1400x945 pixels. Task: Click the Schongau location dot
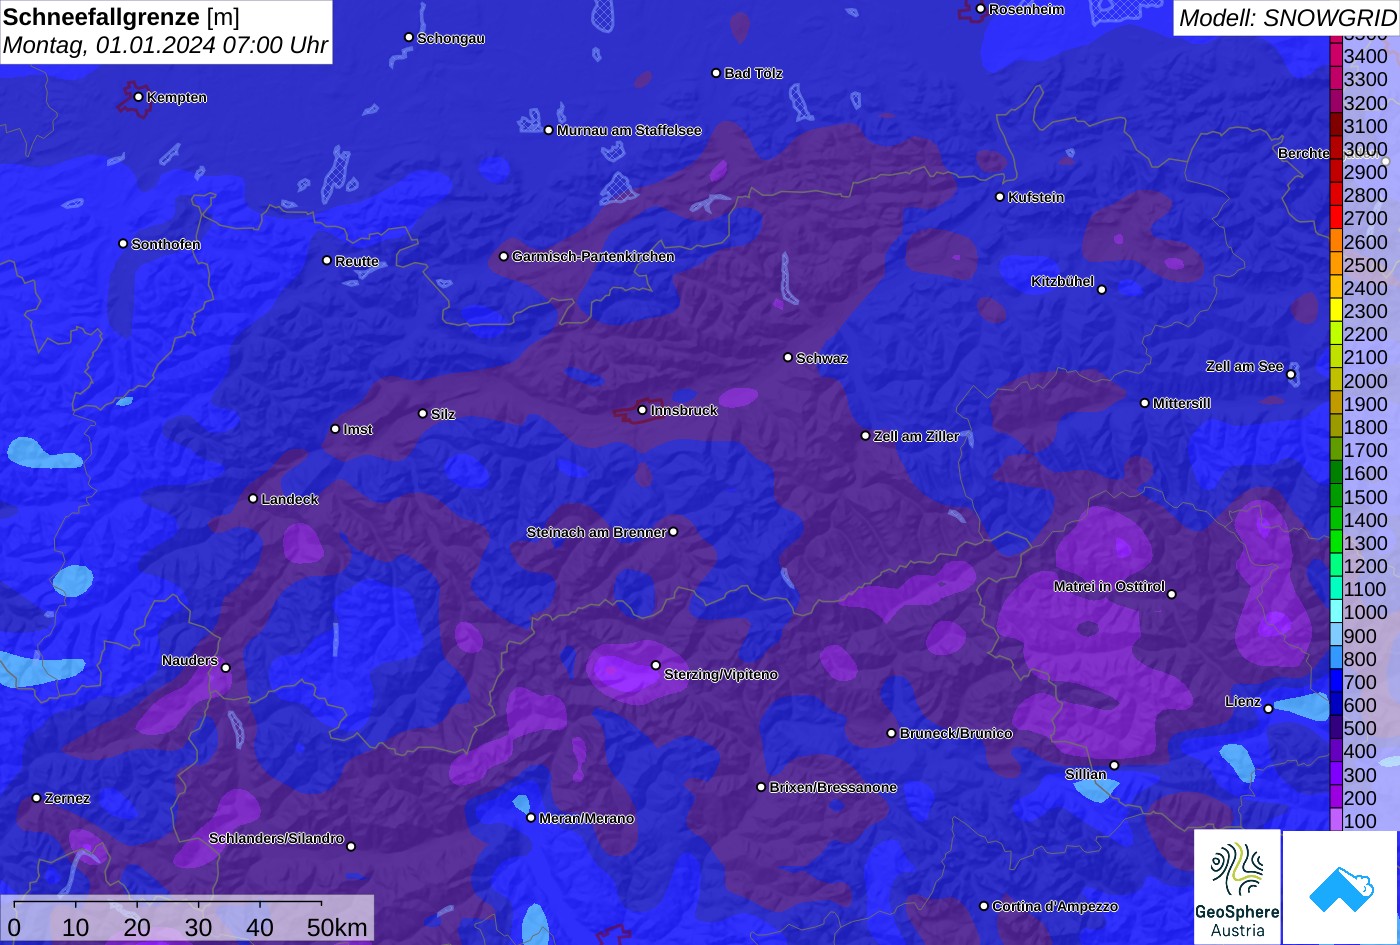408,37
